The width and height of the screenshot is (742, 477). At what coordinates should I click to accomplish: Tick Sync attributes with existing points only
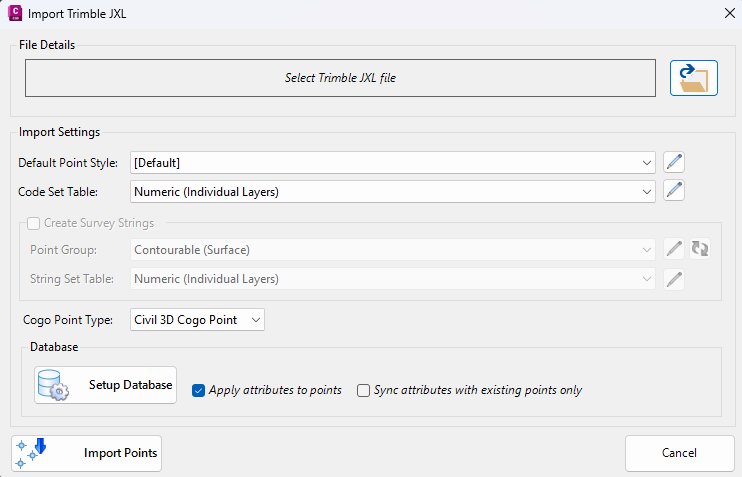(x=363, y=390)
